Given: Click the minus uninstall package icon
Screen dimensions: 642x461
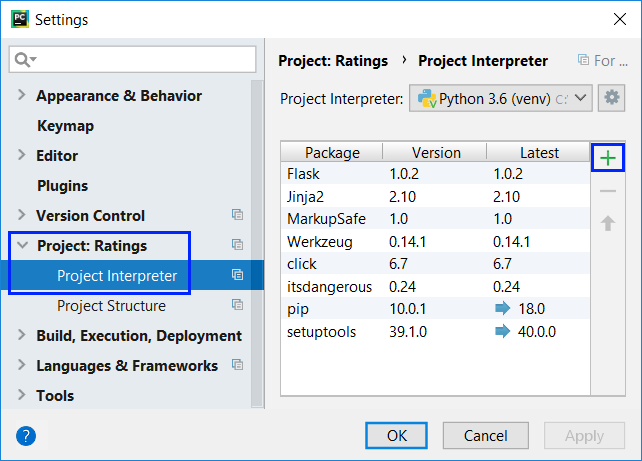Looking at the screenshot, I should pos(607,191).
